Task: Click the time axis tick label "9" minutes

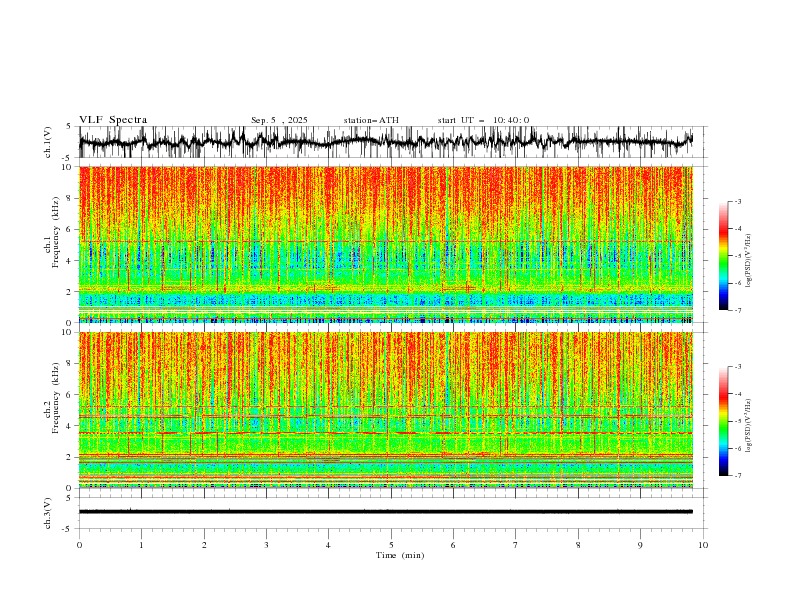Action: [640, 545]
